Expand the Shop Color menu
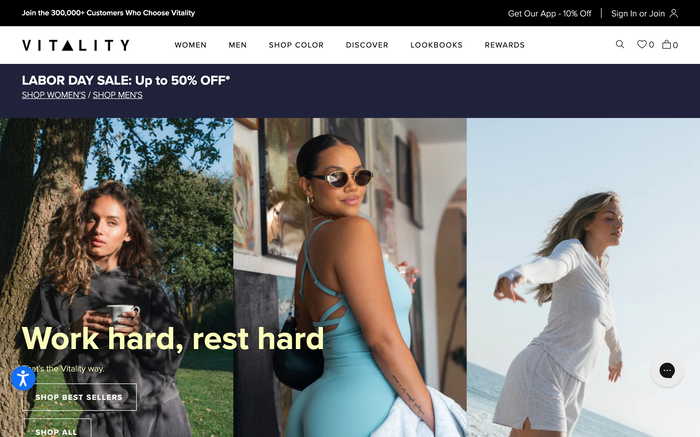Screen dimensions: 700x437 point(296,45)
